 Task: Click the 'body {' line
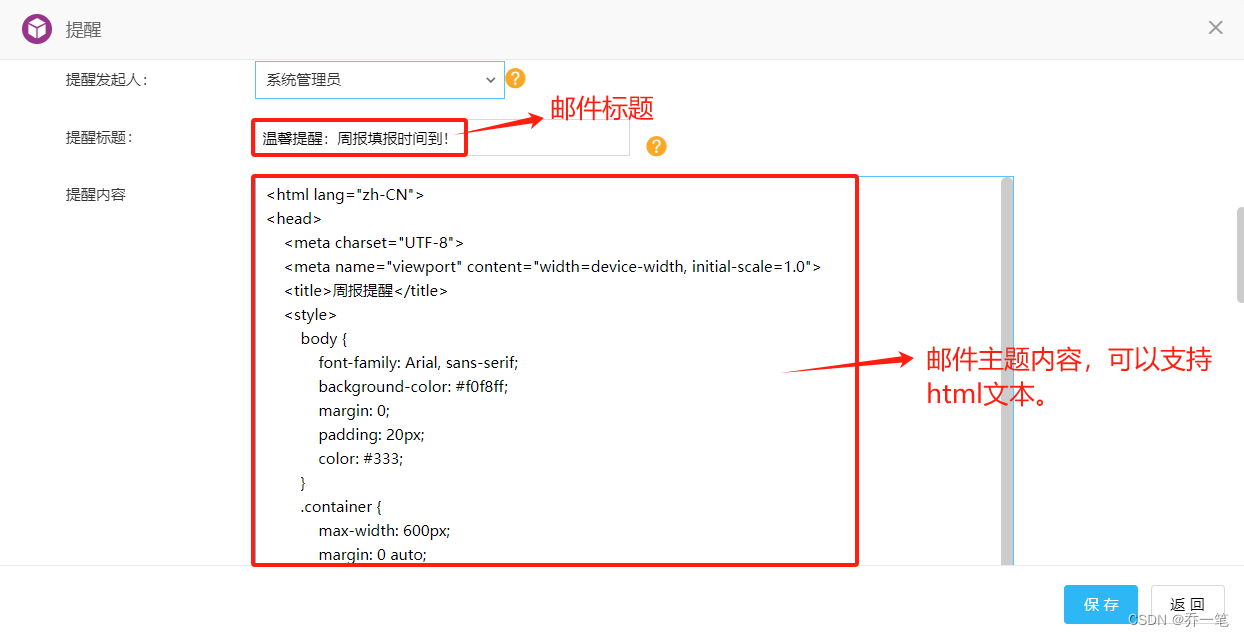[324, 339]
